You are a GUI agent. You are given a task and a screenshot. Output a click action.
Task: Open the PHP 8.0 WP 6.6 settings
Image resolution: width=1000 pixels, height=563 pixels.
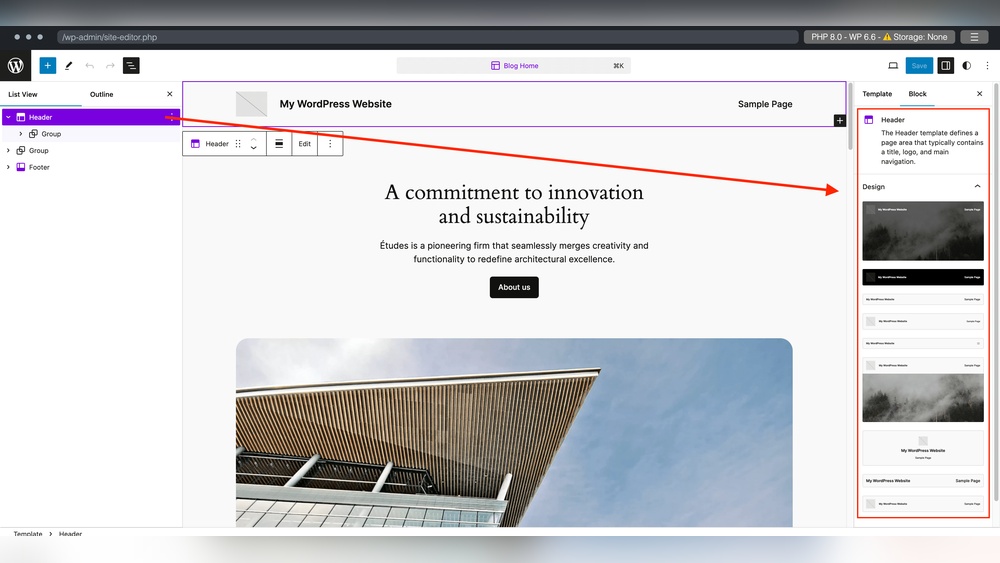tap(879, 37)
